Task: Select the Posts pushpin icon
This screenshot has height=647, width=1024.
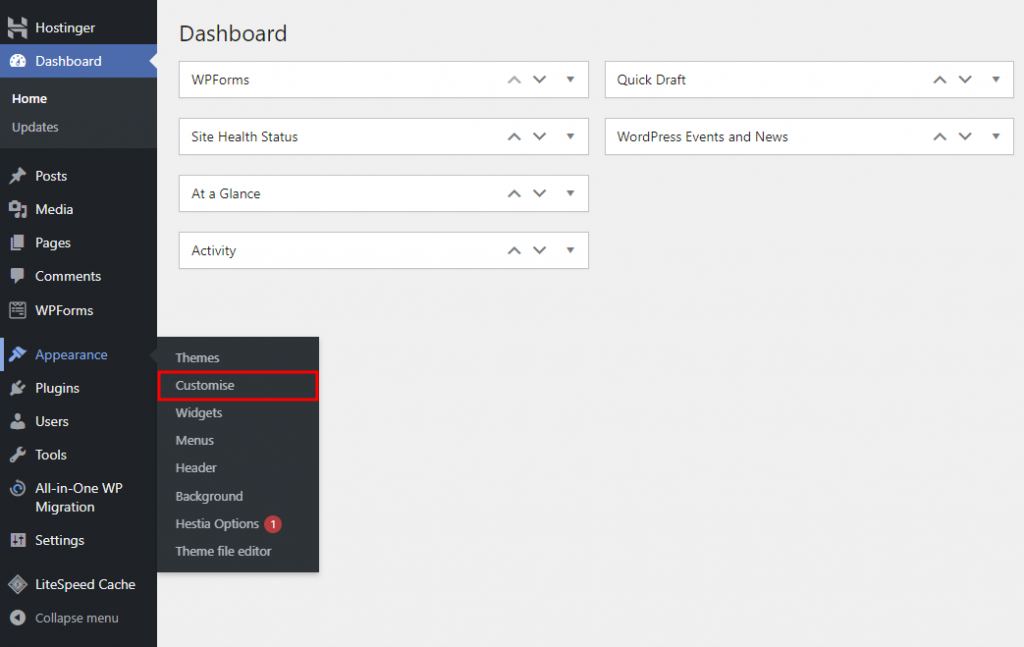Action: [x=17, y=175]
